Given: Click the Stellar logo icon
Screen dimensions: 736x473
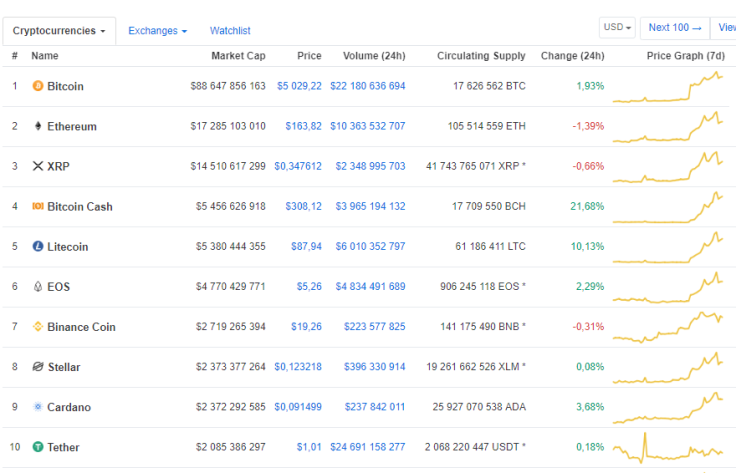Looking at the screenshot, I should click(38, 366).
